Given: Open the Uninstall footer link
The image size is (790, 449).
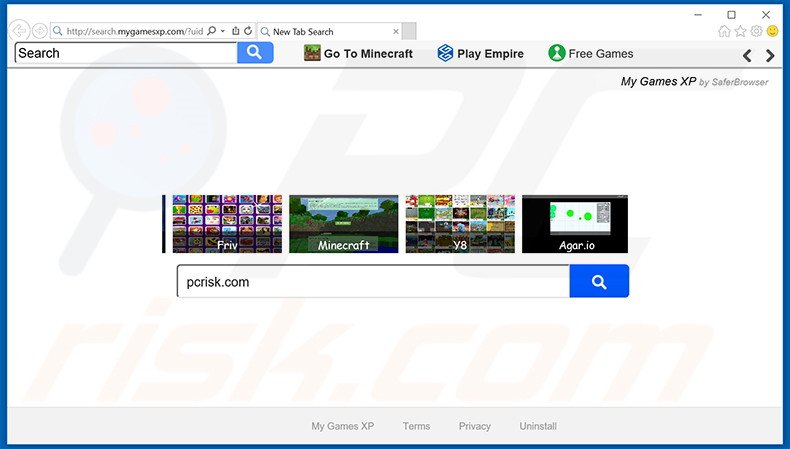Looking at the screenshot, I should tap(538, 426).
